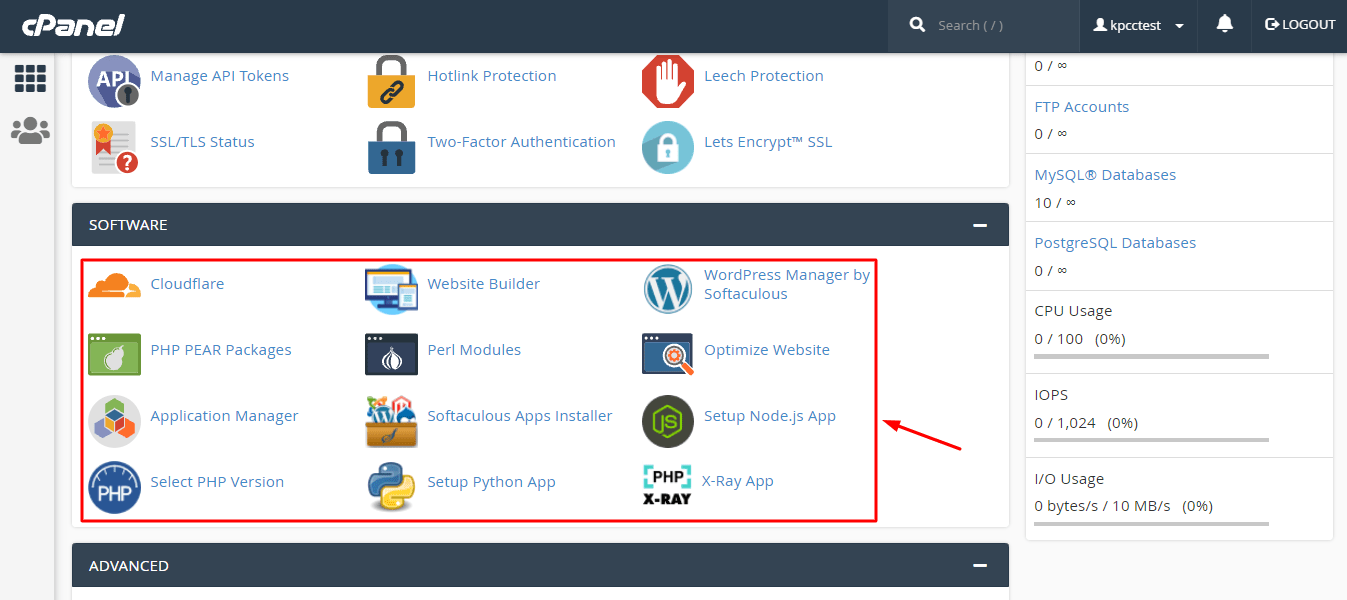Screen dimensions: 1347x600
Task: Open the PHP X-Ray App icon
Action: click(x=667, y=485)
